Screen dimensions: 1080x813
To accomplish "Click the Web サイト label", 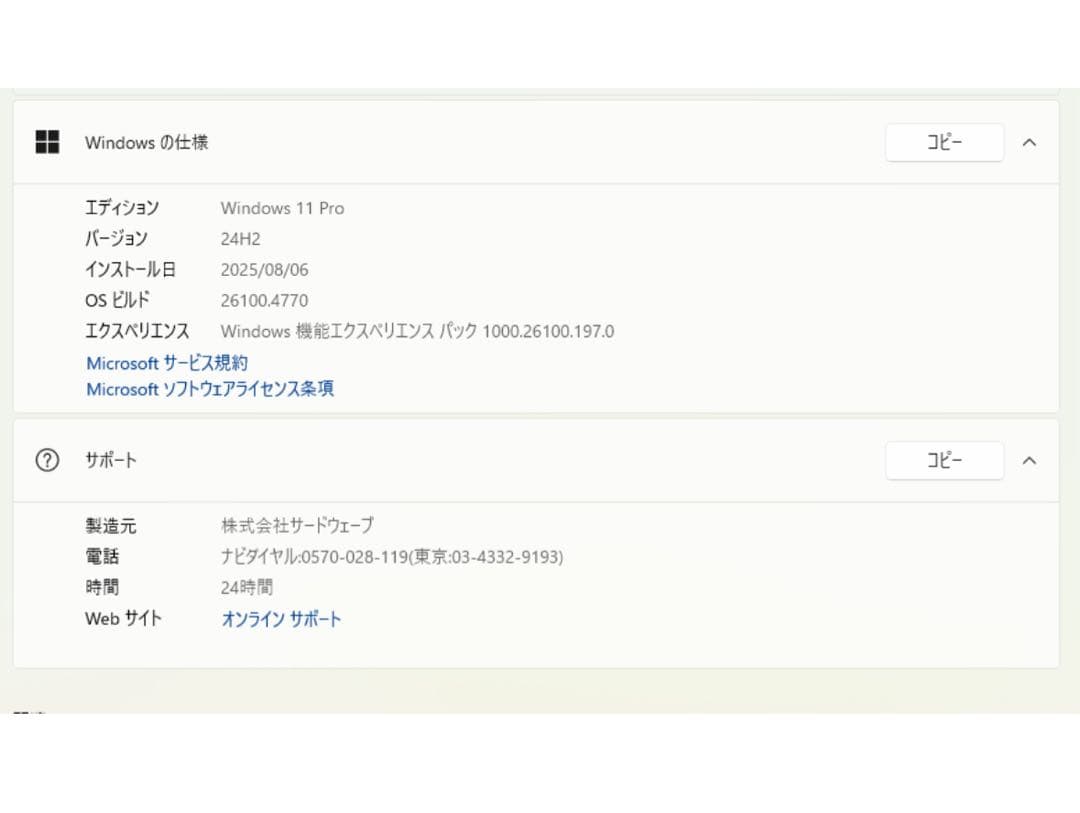I will [x=123, y=619].
